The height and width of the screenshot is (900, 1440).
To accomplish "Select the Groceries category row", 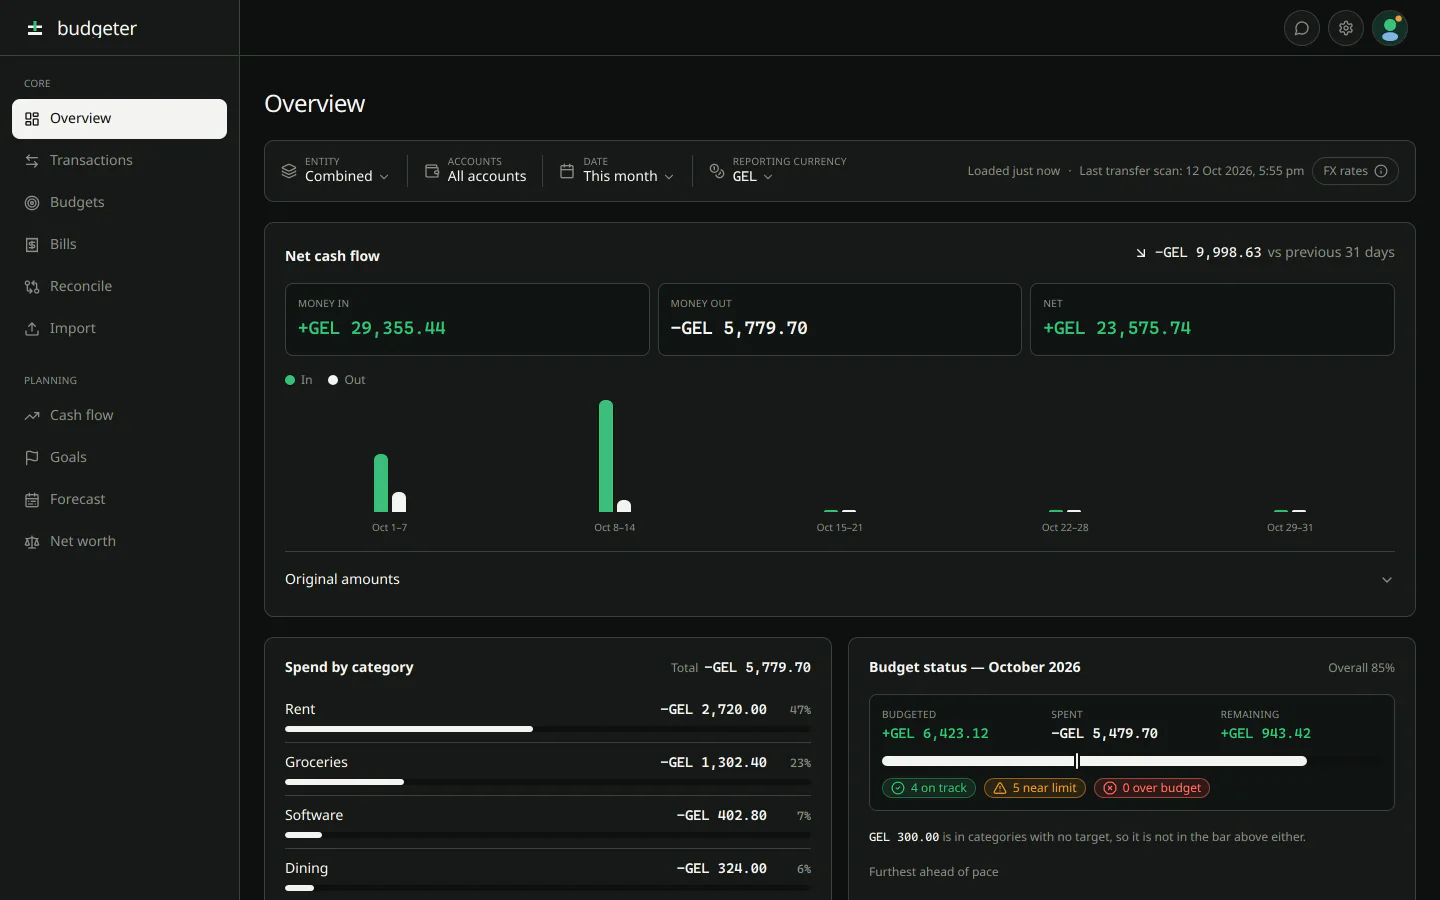I will click(x=548, y=769).
